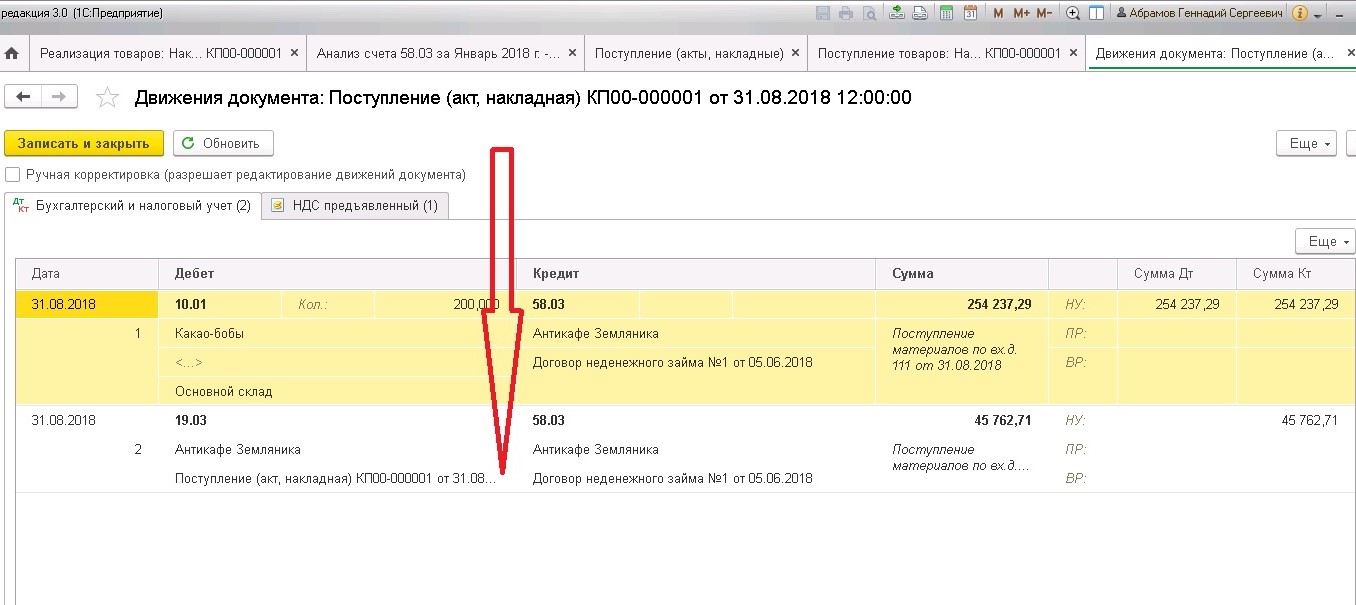This screenshot has height=605, width=1356.
Task: Click the Print icon in top toolbar
Action: pos(846,14)
